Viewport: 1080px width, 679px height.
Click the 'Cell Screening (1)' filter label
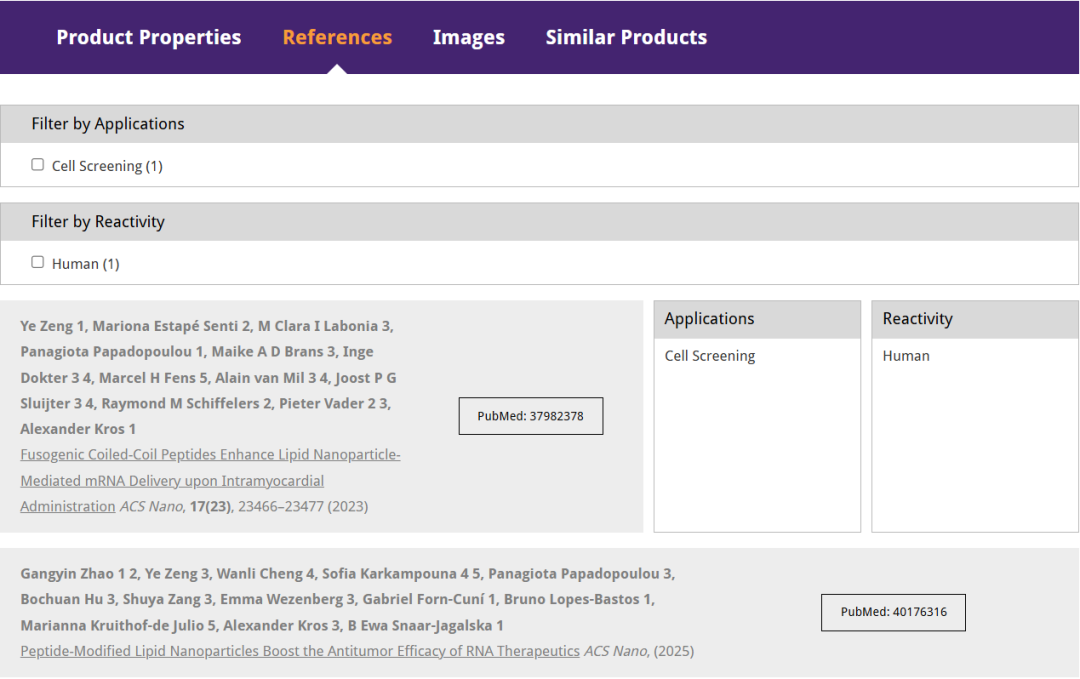click(x=107, y=166)
